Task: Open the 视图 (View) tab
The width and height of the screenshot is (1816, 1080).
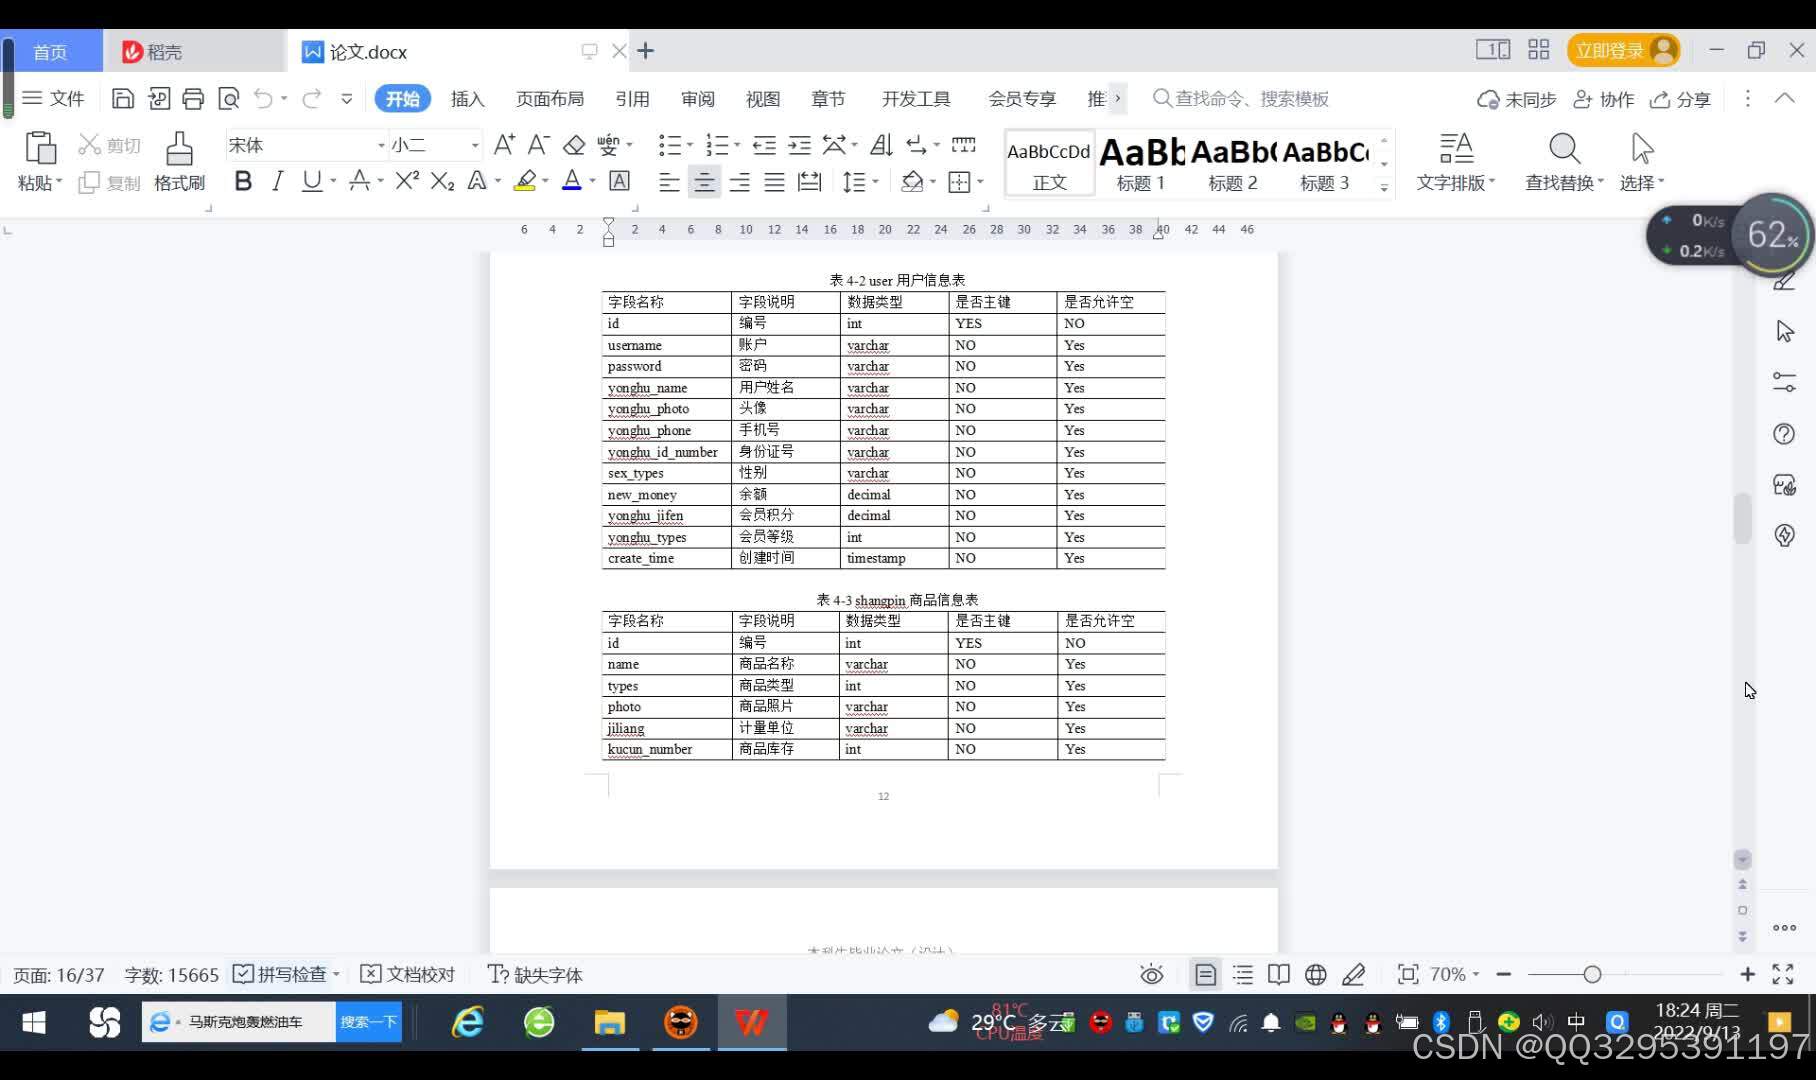Action: [763, 99]
